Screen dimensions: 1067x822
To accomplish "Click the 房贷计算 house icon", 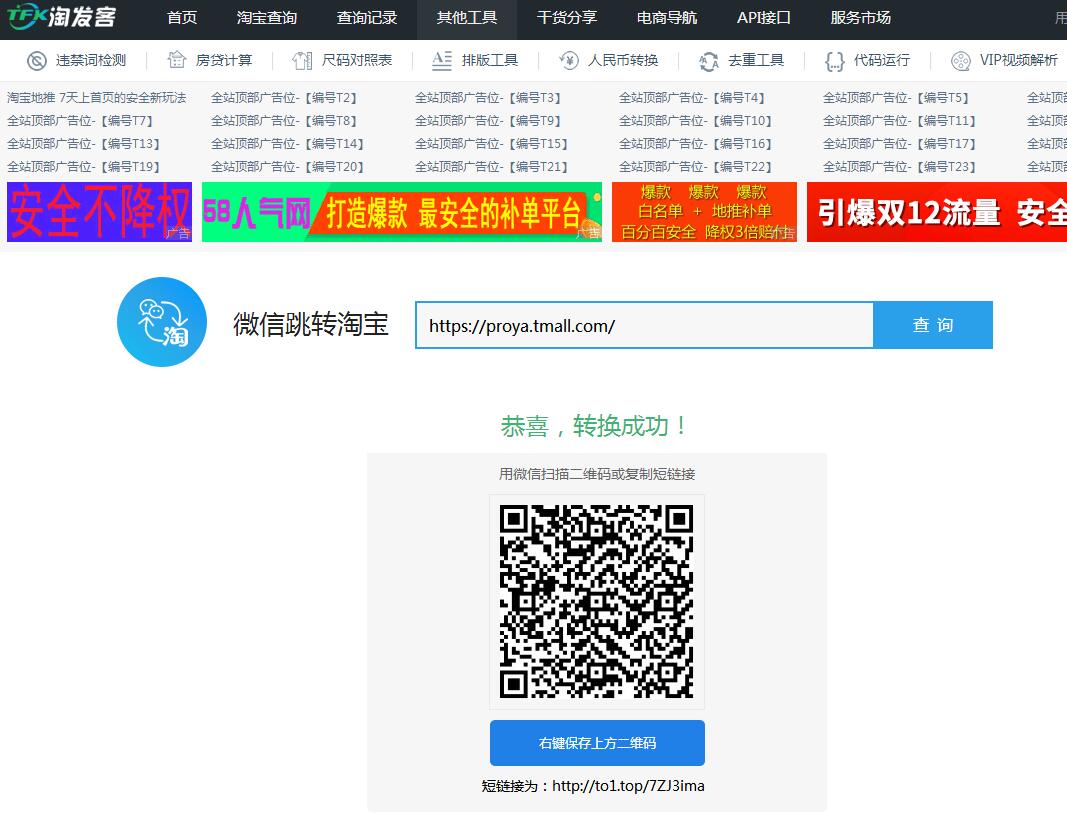I will (x=177, y=61).
